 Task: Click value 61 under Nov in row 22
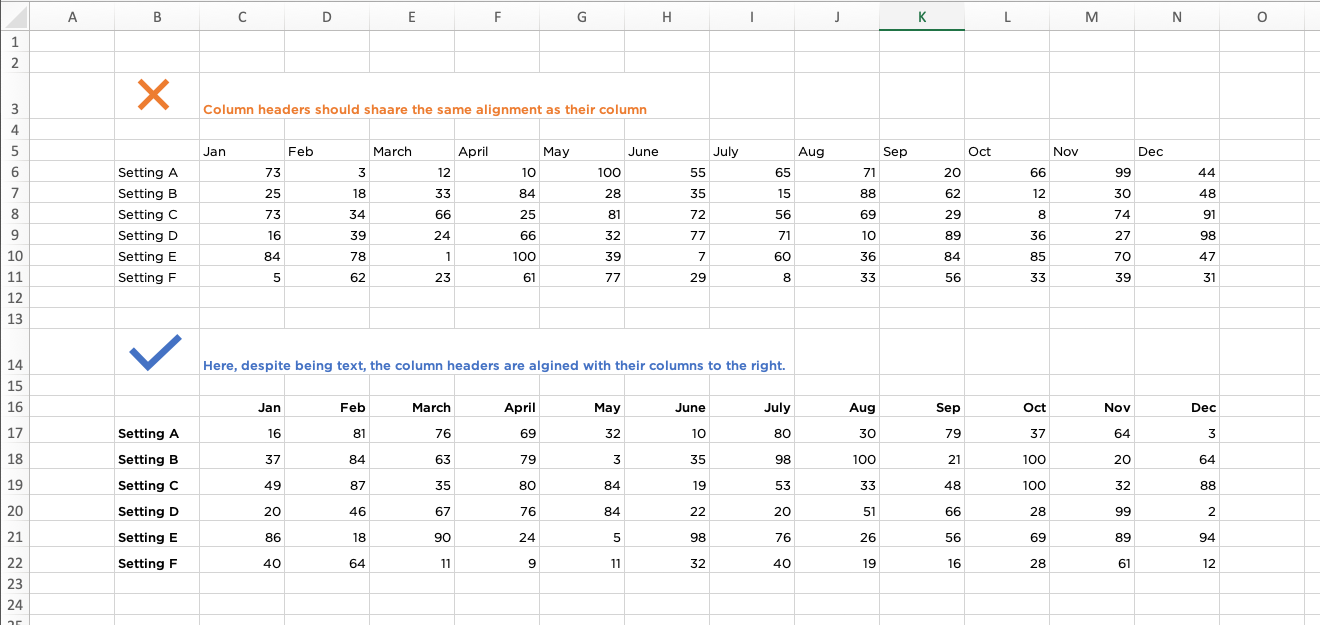click(x=1124, y=564)
